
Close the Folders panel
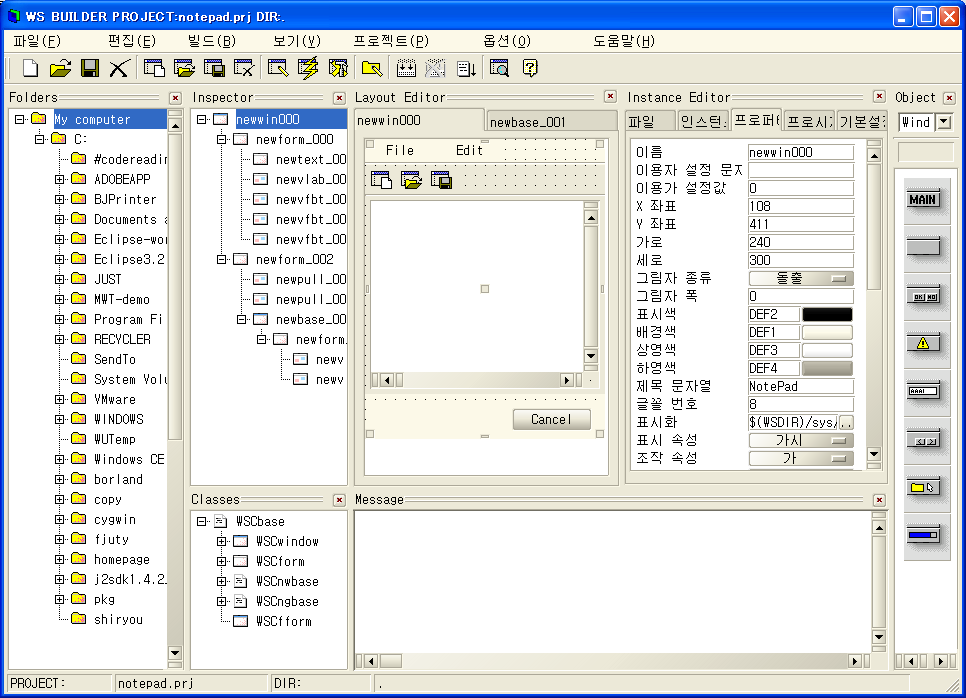click(x=175, y=98)
